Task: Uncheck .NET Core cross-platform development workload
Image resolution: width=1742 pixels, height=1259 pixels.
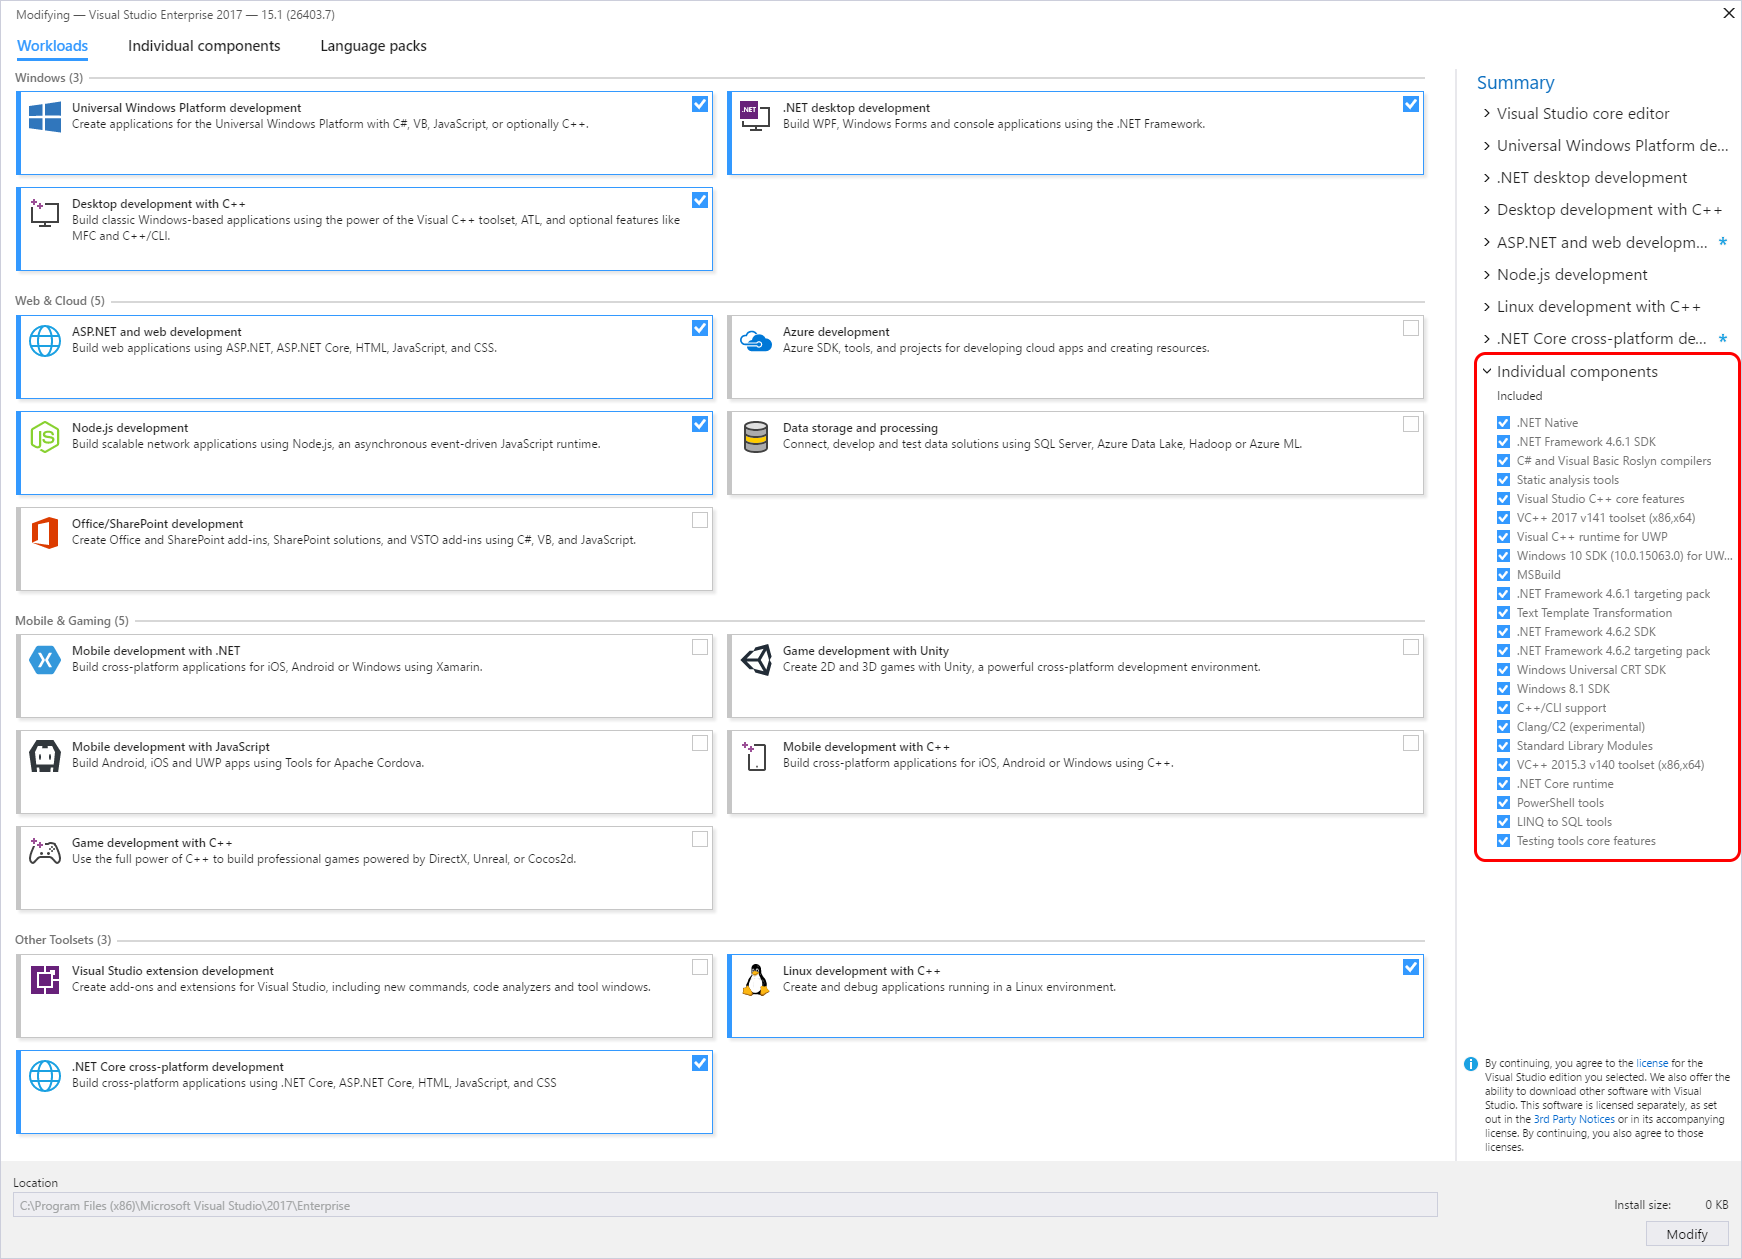Action: (x=700, y=1063)
